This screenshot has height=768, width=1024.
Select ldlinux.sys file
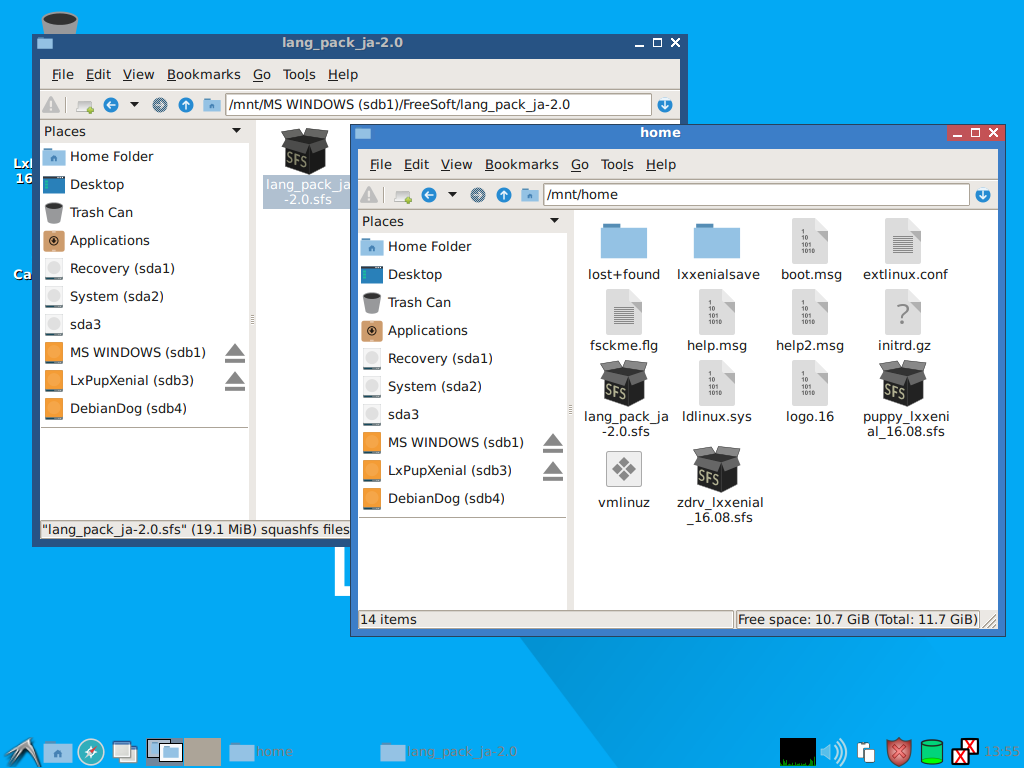point(716,392)
